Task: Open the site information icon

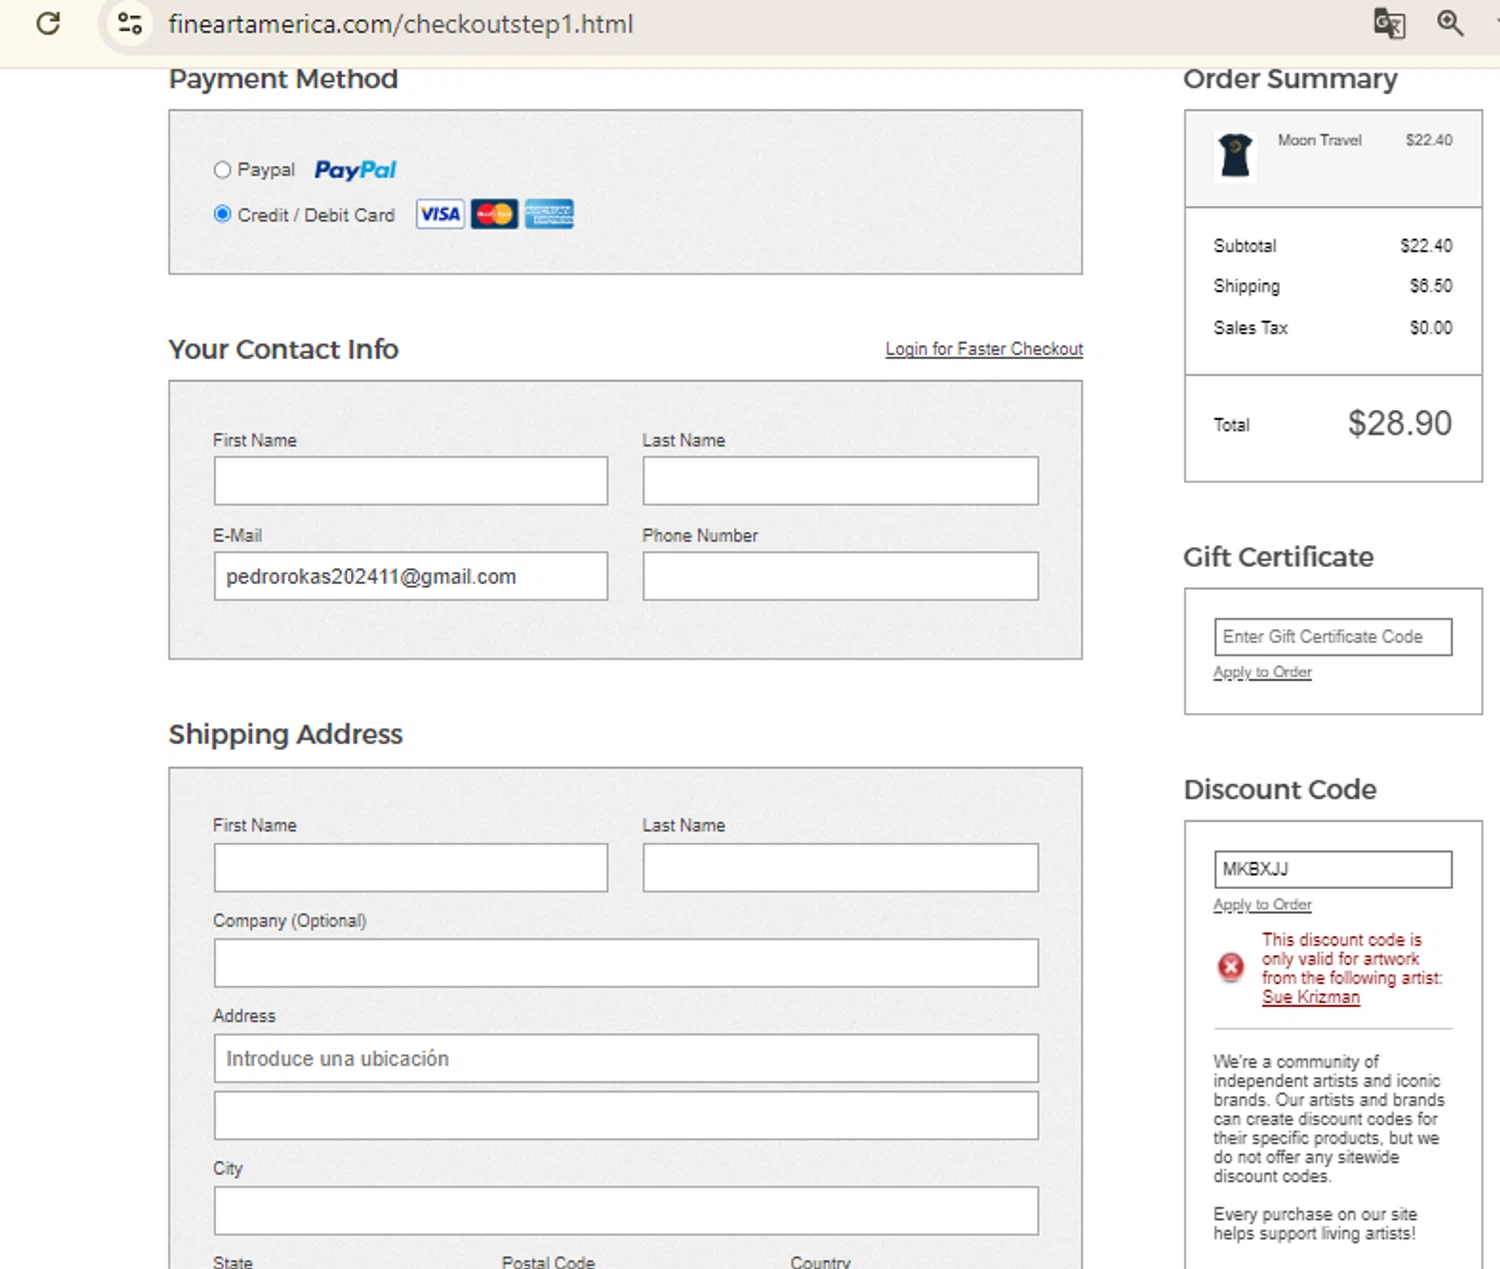Action: click(x=129, y=23)
